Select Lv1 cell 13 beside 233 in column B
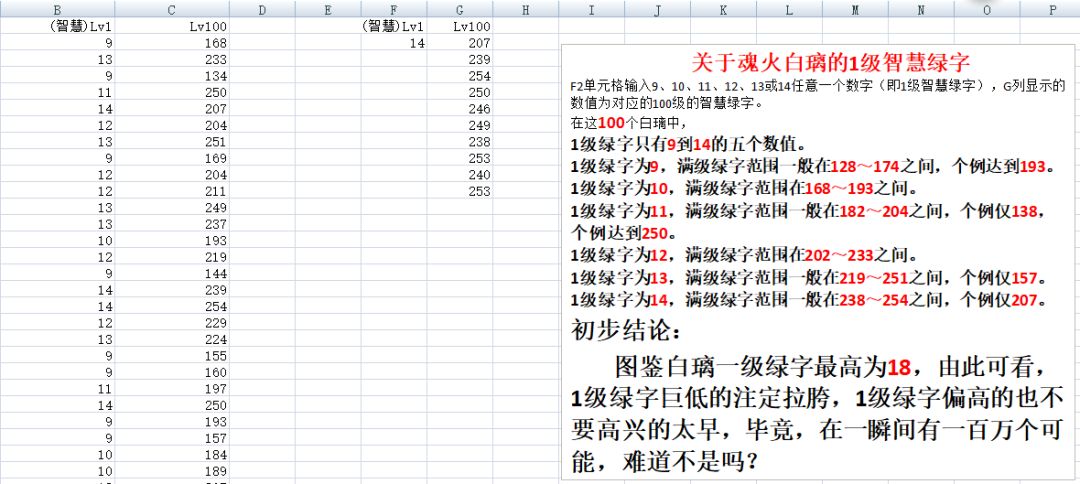This screenshot has height=484, width=1080. 57,59
